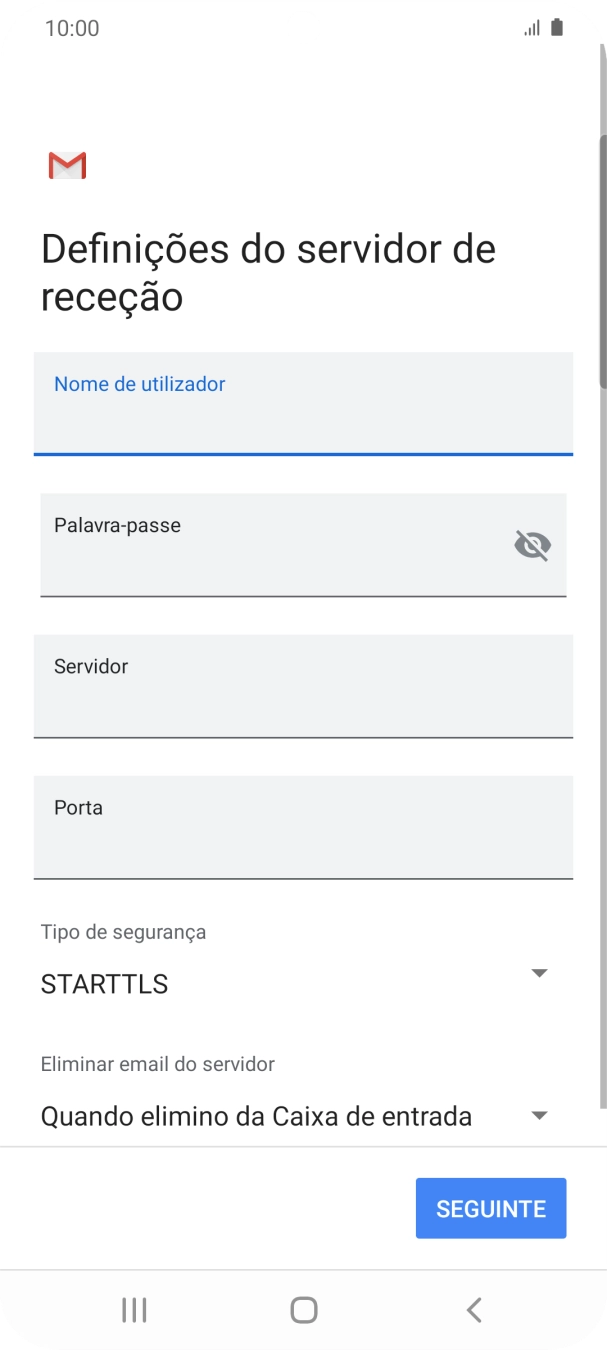Screen dimensions: 607x1350
Task: Tap the 'Definições do servidor de receção' heading
Action: (x=268, y=272)
